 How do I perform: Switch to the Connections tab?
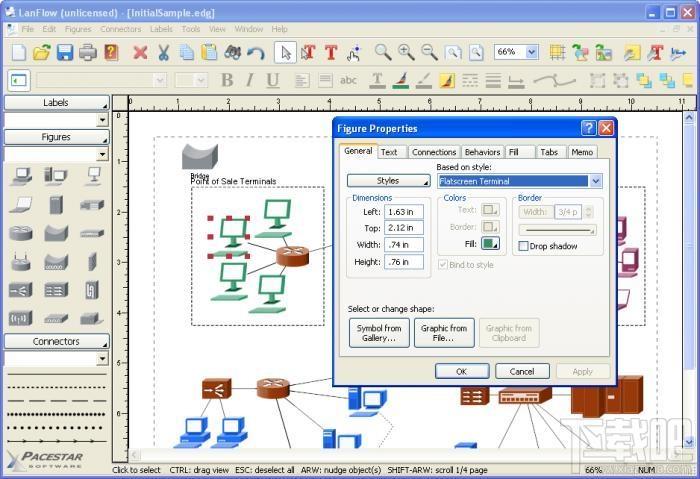pyautogui.click(x=434, y=152)
